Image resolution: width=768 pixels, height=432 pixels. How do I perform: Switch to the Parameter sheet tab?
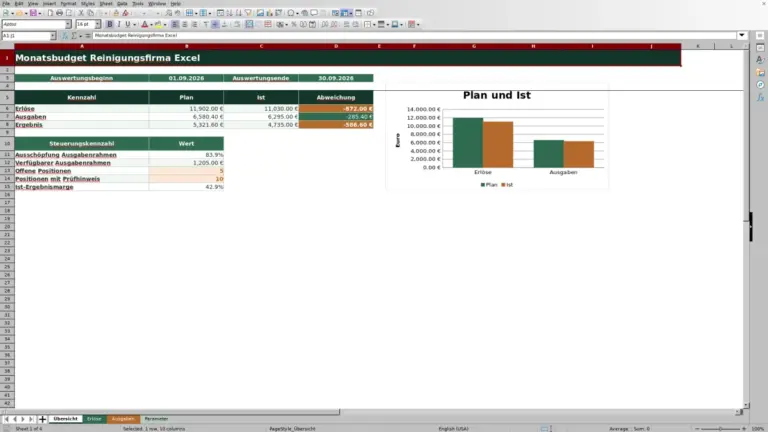pyautogui.click(x=156, y=419)
